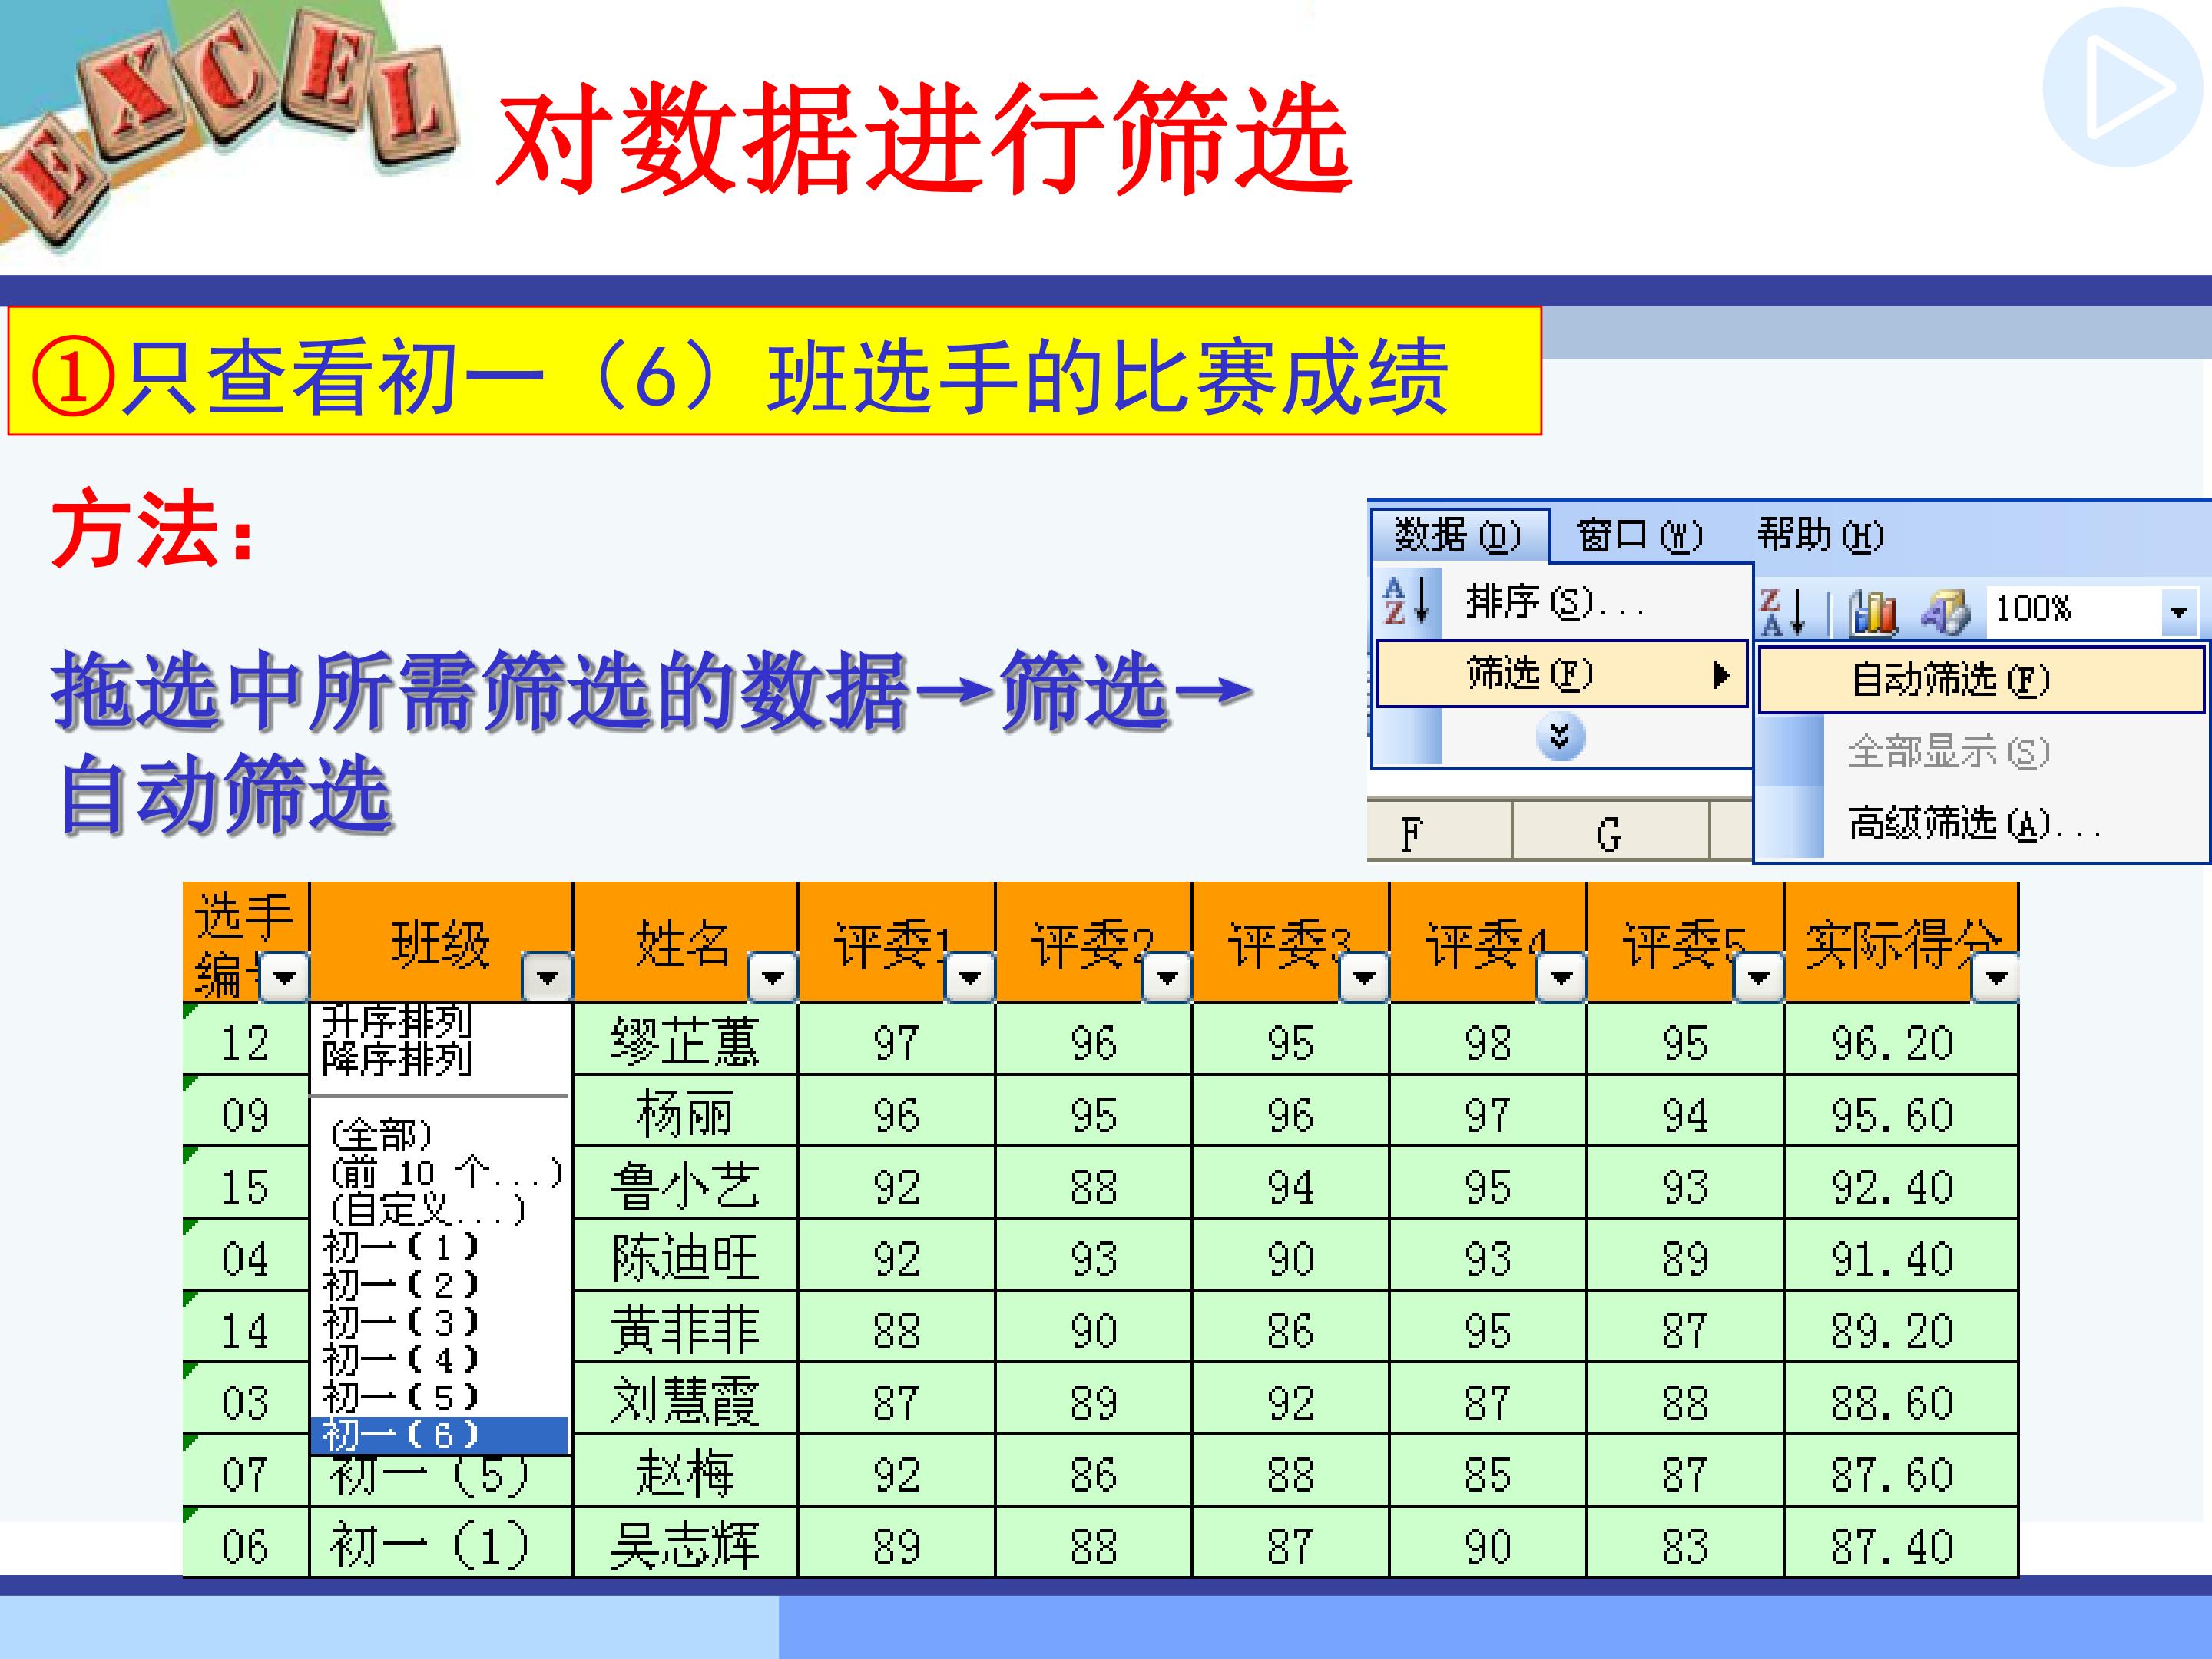
Task: Open the 评委1 column filter arrow
Action: pos(969,977)
